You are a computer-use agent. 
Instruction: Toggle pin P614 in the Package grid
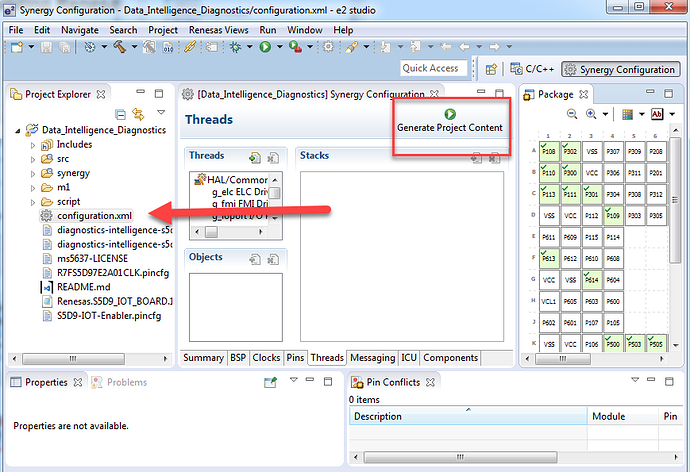pyautogui.click(x=591, y=280)
